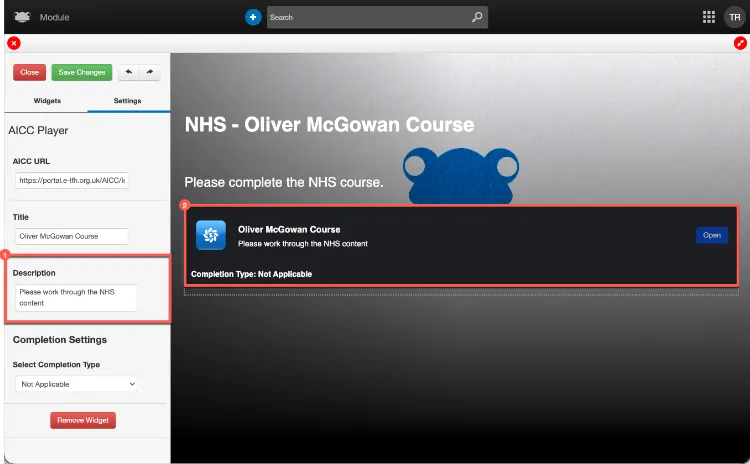The image size is (750, 464).
Task: Click the green Save Changes button
Action: 82,72
